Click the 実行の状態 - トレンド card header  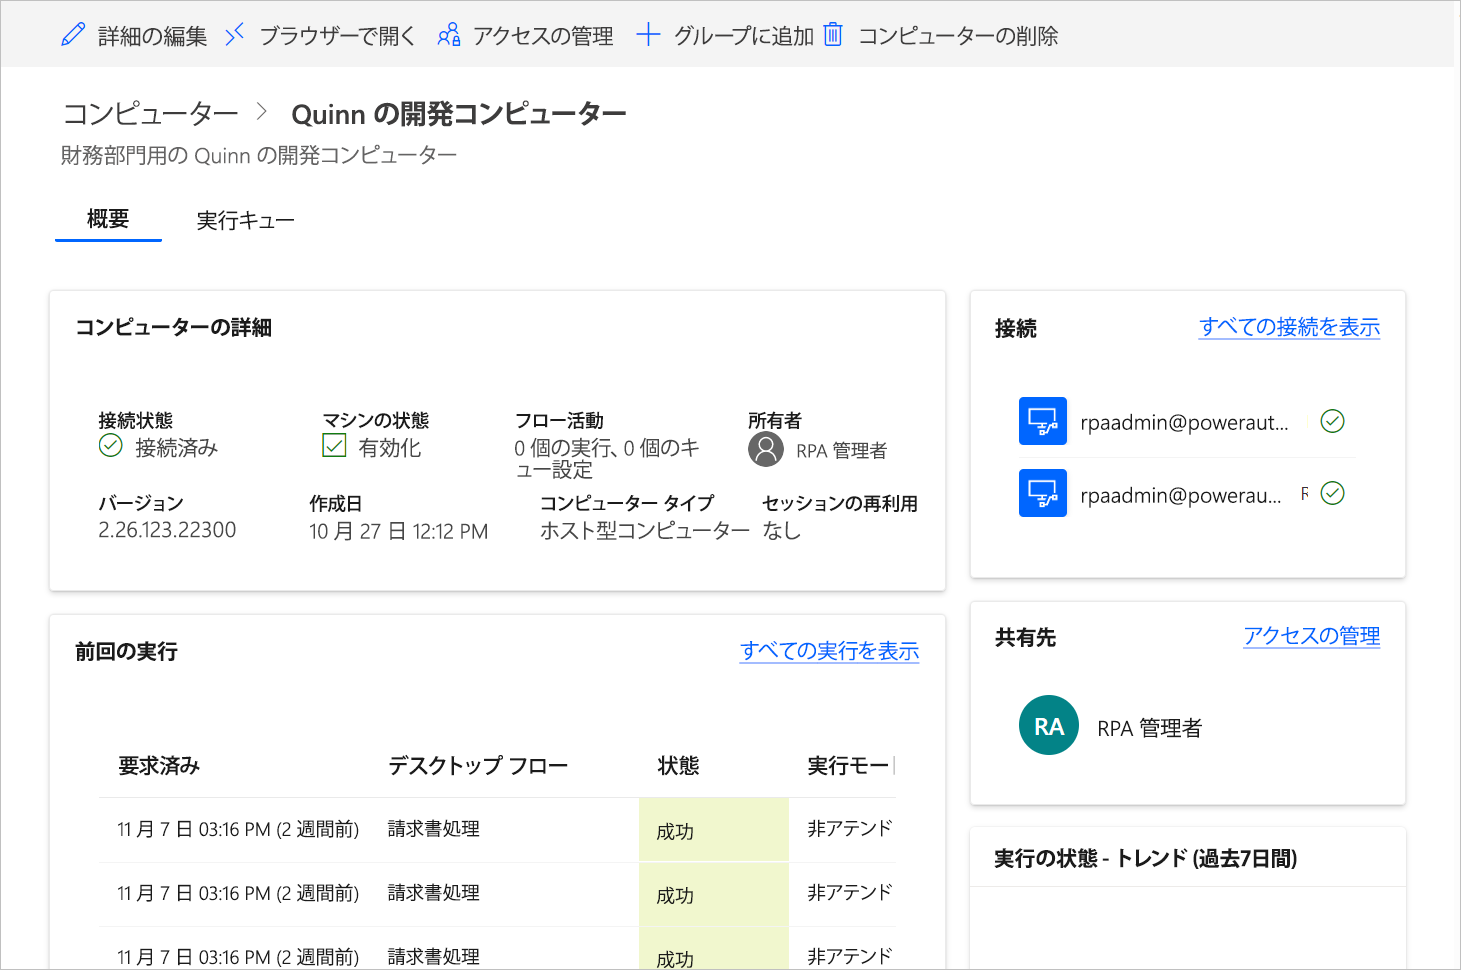[x=1145, y=858]
